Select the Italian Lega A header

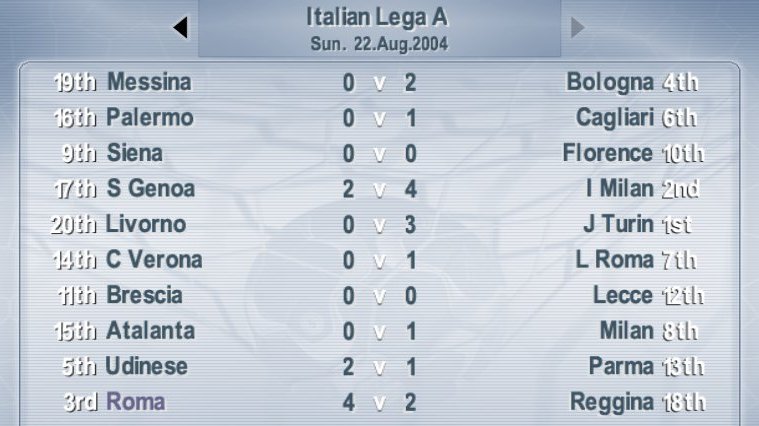click(x=378, y=17)
